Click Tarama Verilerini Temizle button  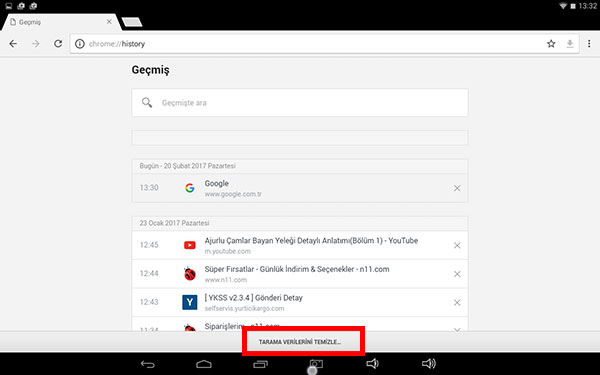[300, 342]
